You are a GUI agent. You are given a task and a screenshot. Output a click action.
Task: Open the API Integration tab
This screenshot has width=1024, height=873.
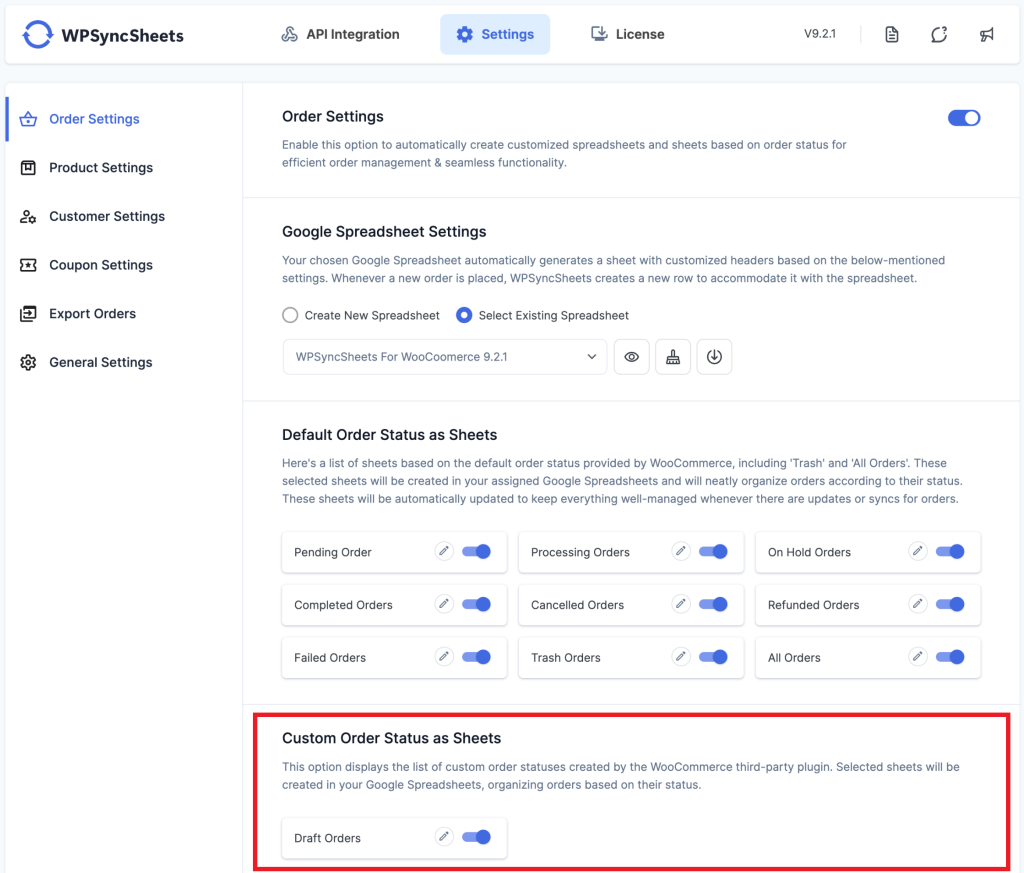(340, 35)
